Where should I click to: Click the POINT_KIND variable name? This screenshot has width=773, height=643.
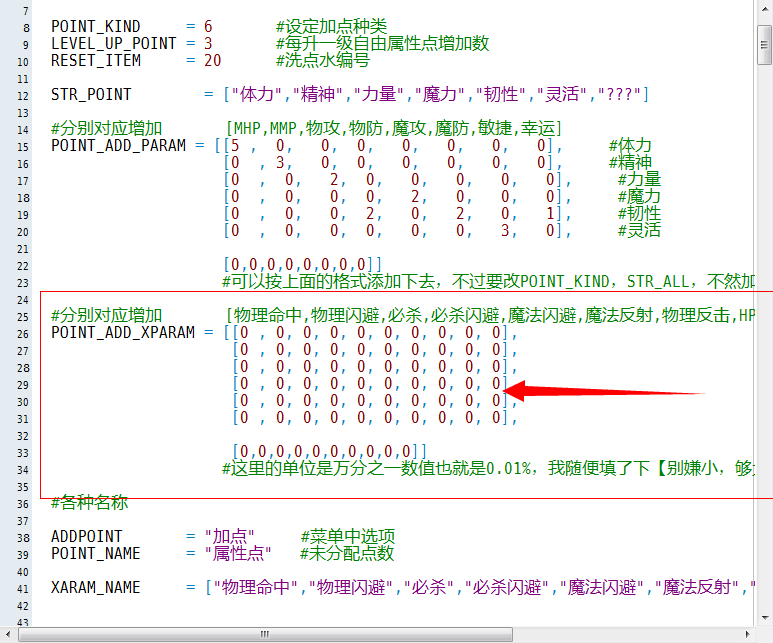96,27
